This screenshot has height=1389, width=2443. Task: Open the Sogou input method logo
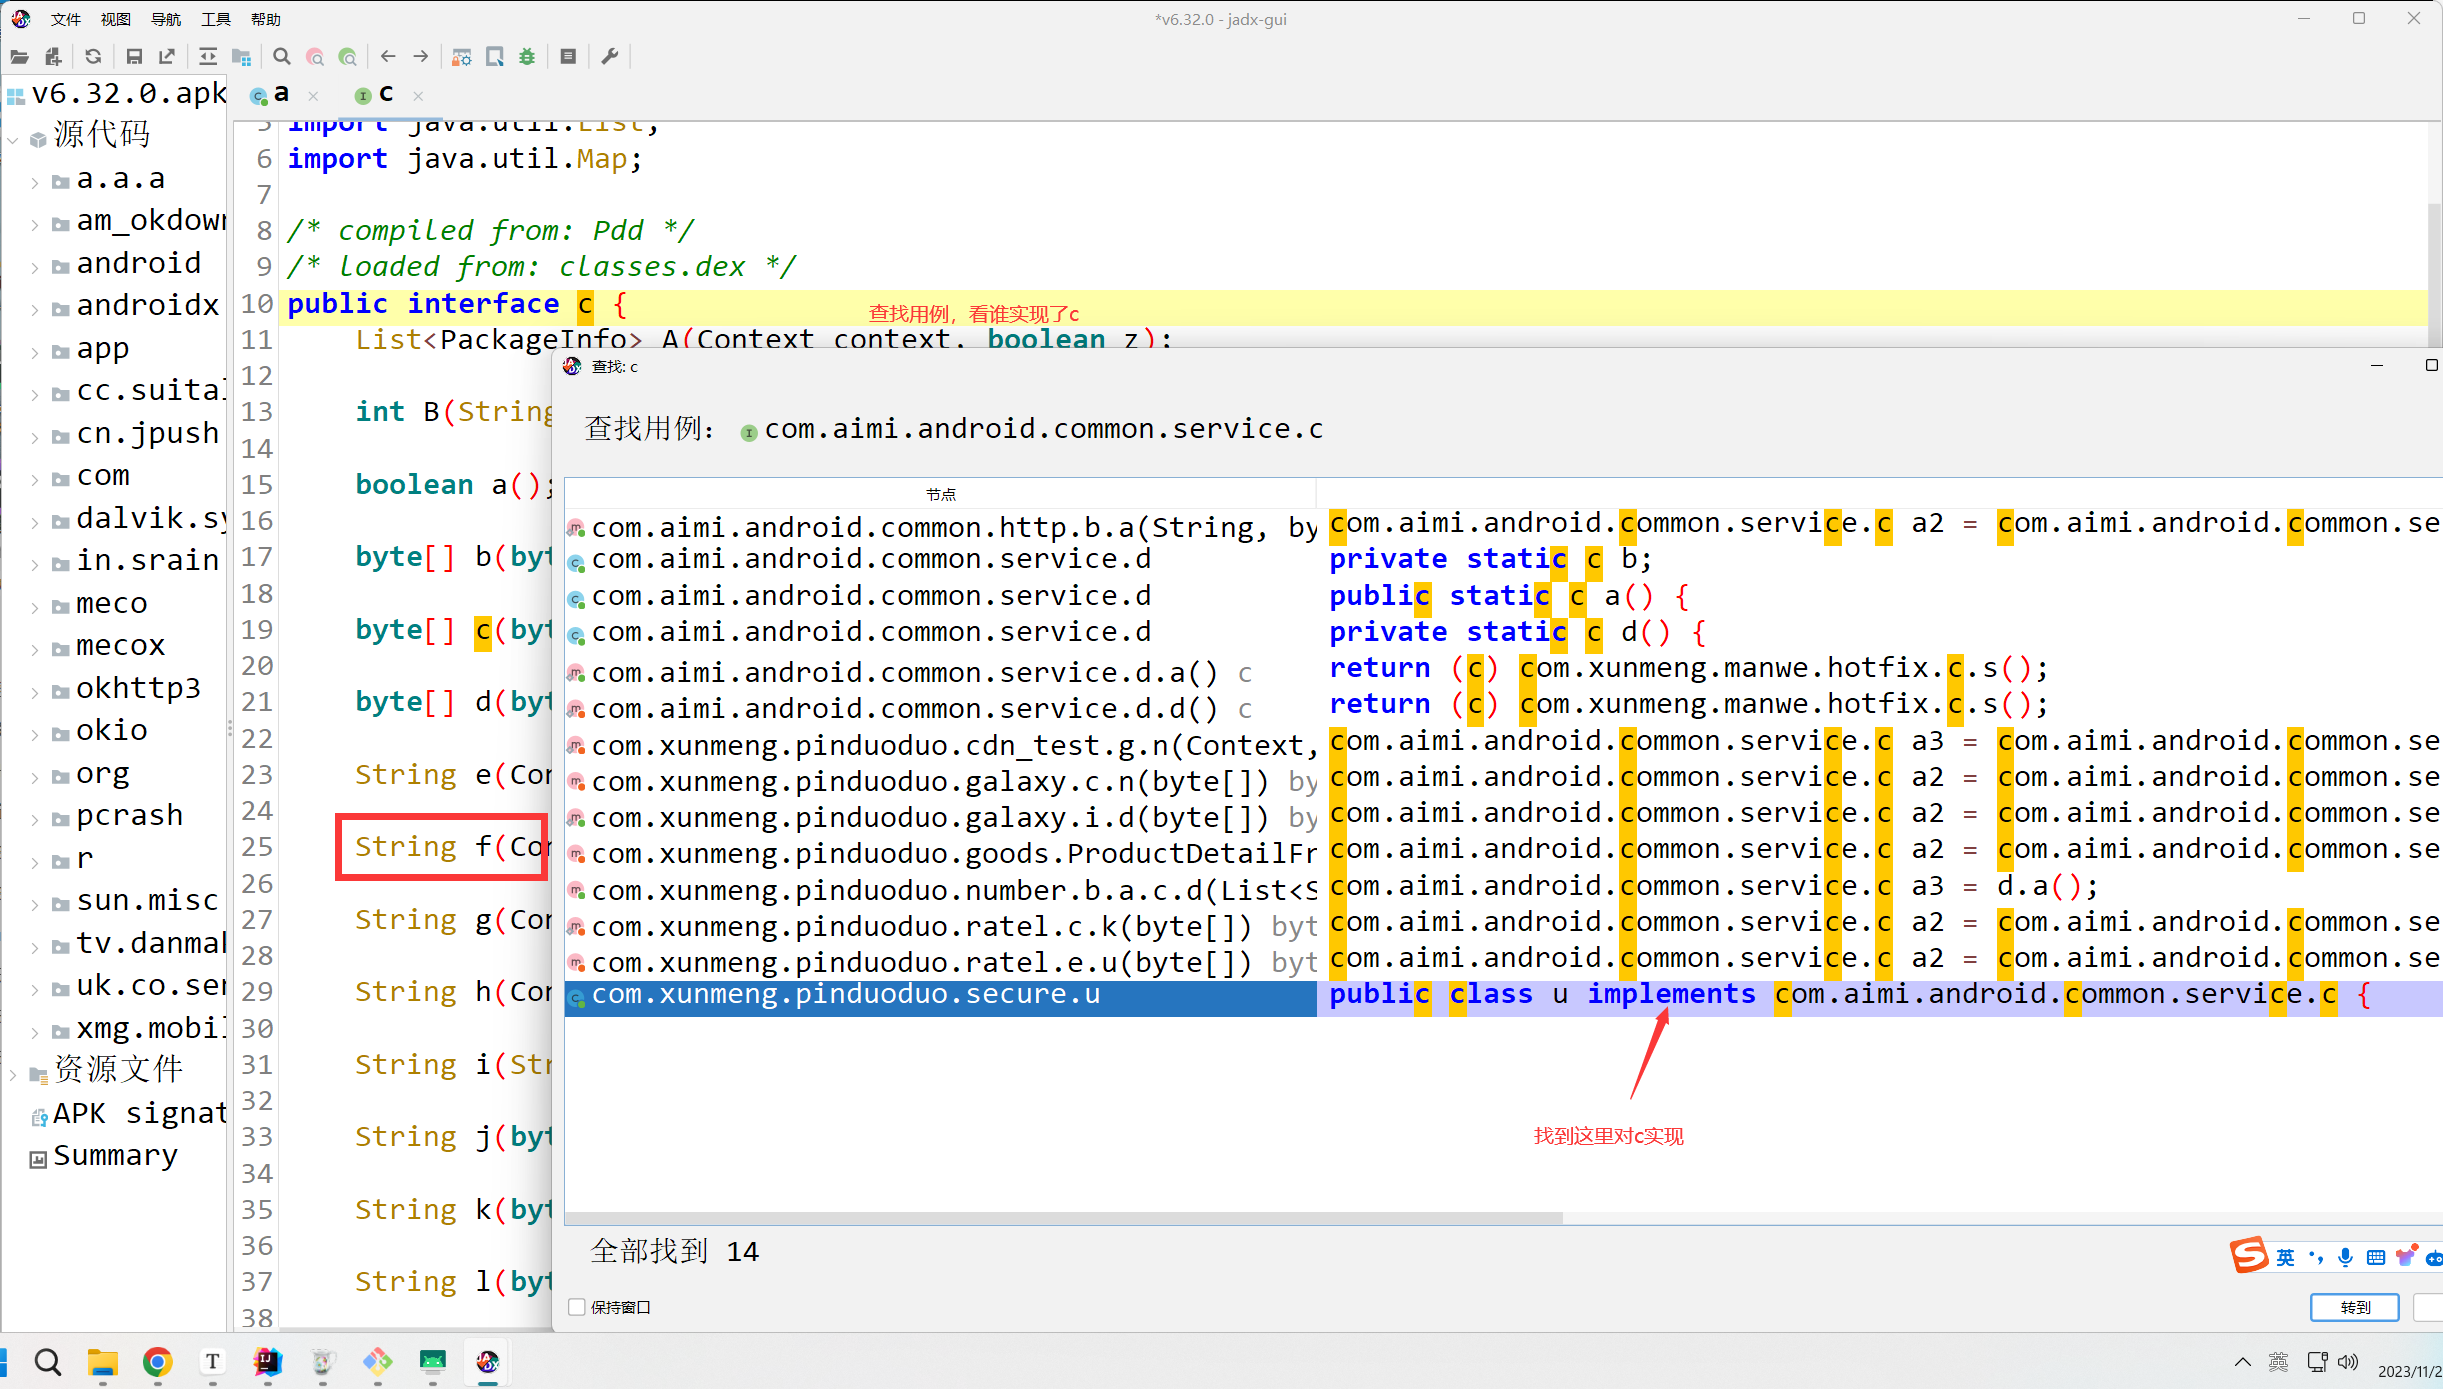pyautogui.click(x=2248, y=1254)
